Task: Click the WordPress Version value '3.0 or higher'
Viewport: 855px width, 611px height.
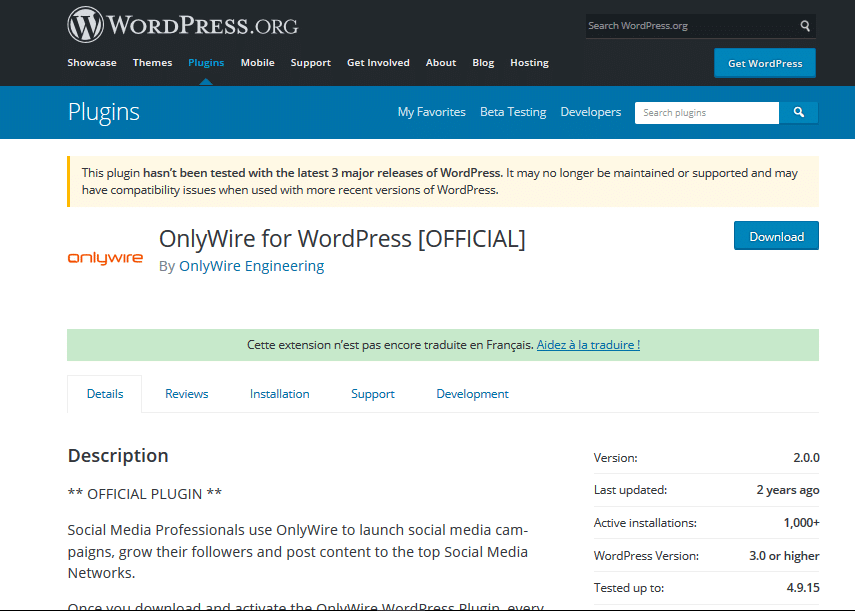Action: (x=784, y=555)
